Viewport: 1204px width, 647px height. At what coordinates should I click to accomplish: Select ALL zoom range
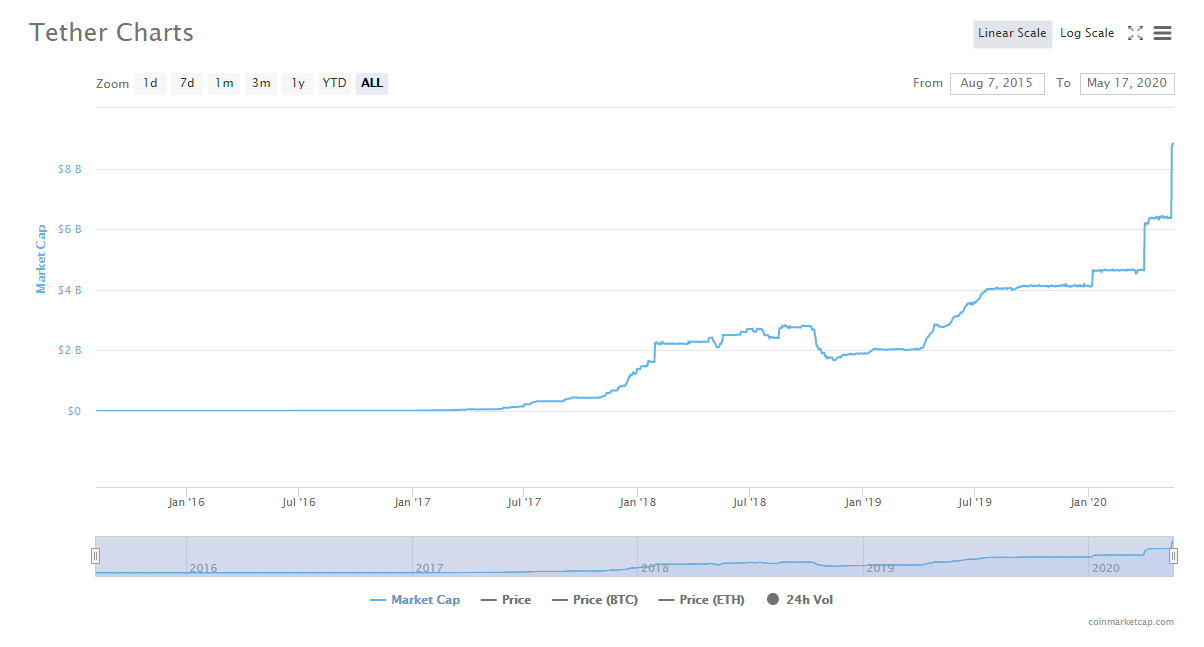pos(372,83)
